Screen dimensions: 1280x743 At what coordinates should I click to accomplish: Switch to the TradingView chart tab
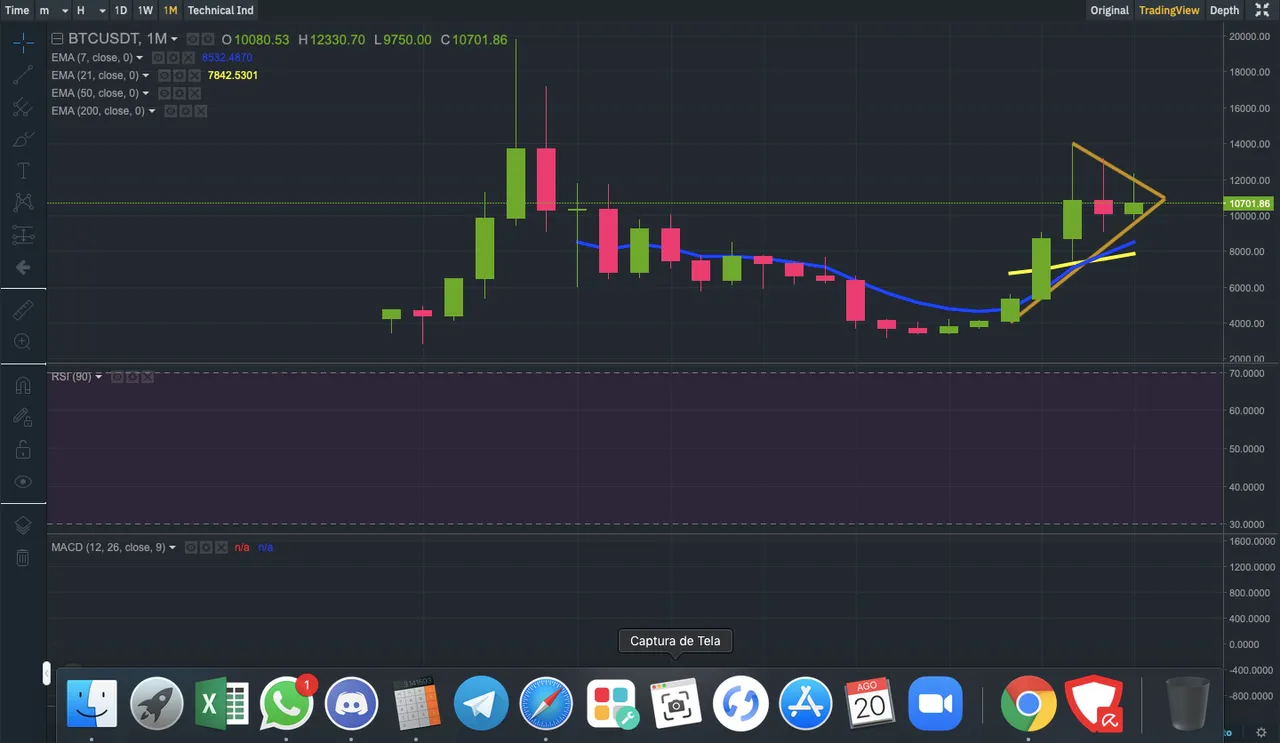(1167, 10)
